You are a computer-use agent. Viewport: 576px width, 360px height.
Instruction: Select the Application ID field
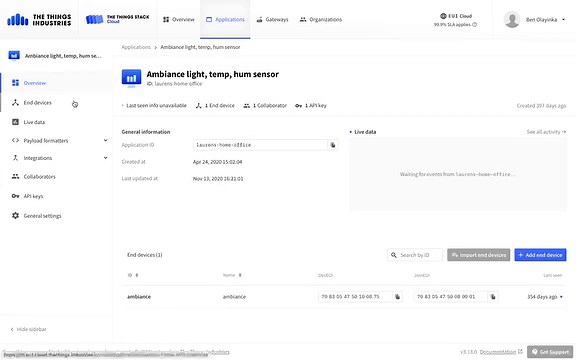(x=260, y=145)
